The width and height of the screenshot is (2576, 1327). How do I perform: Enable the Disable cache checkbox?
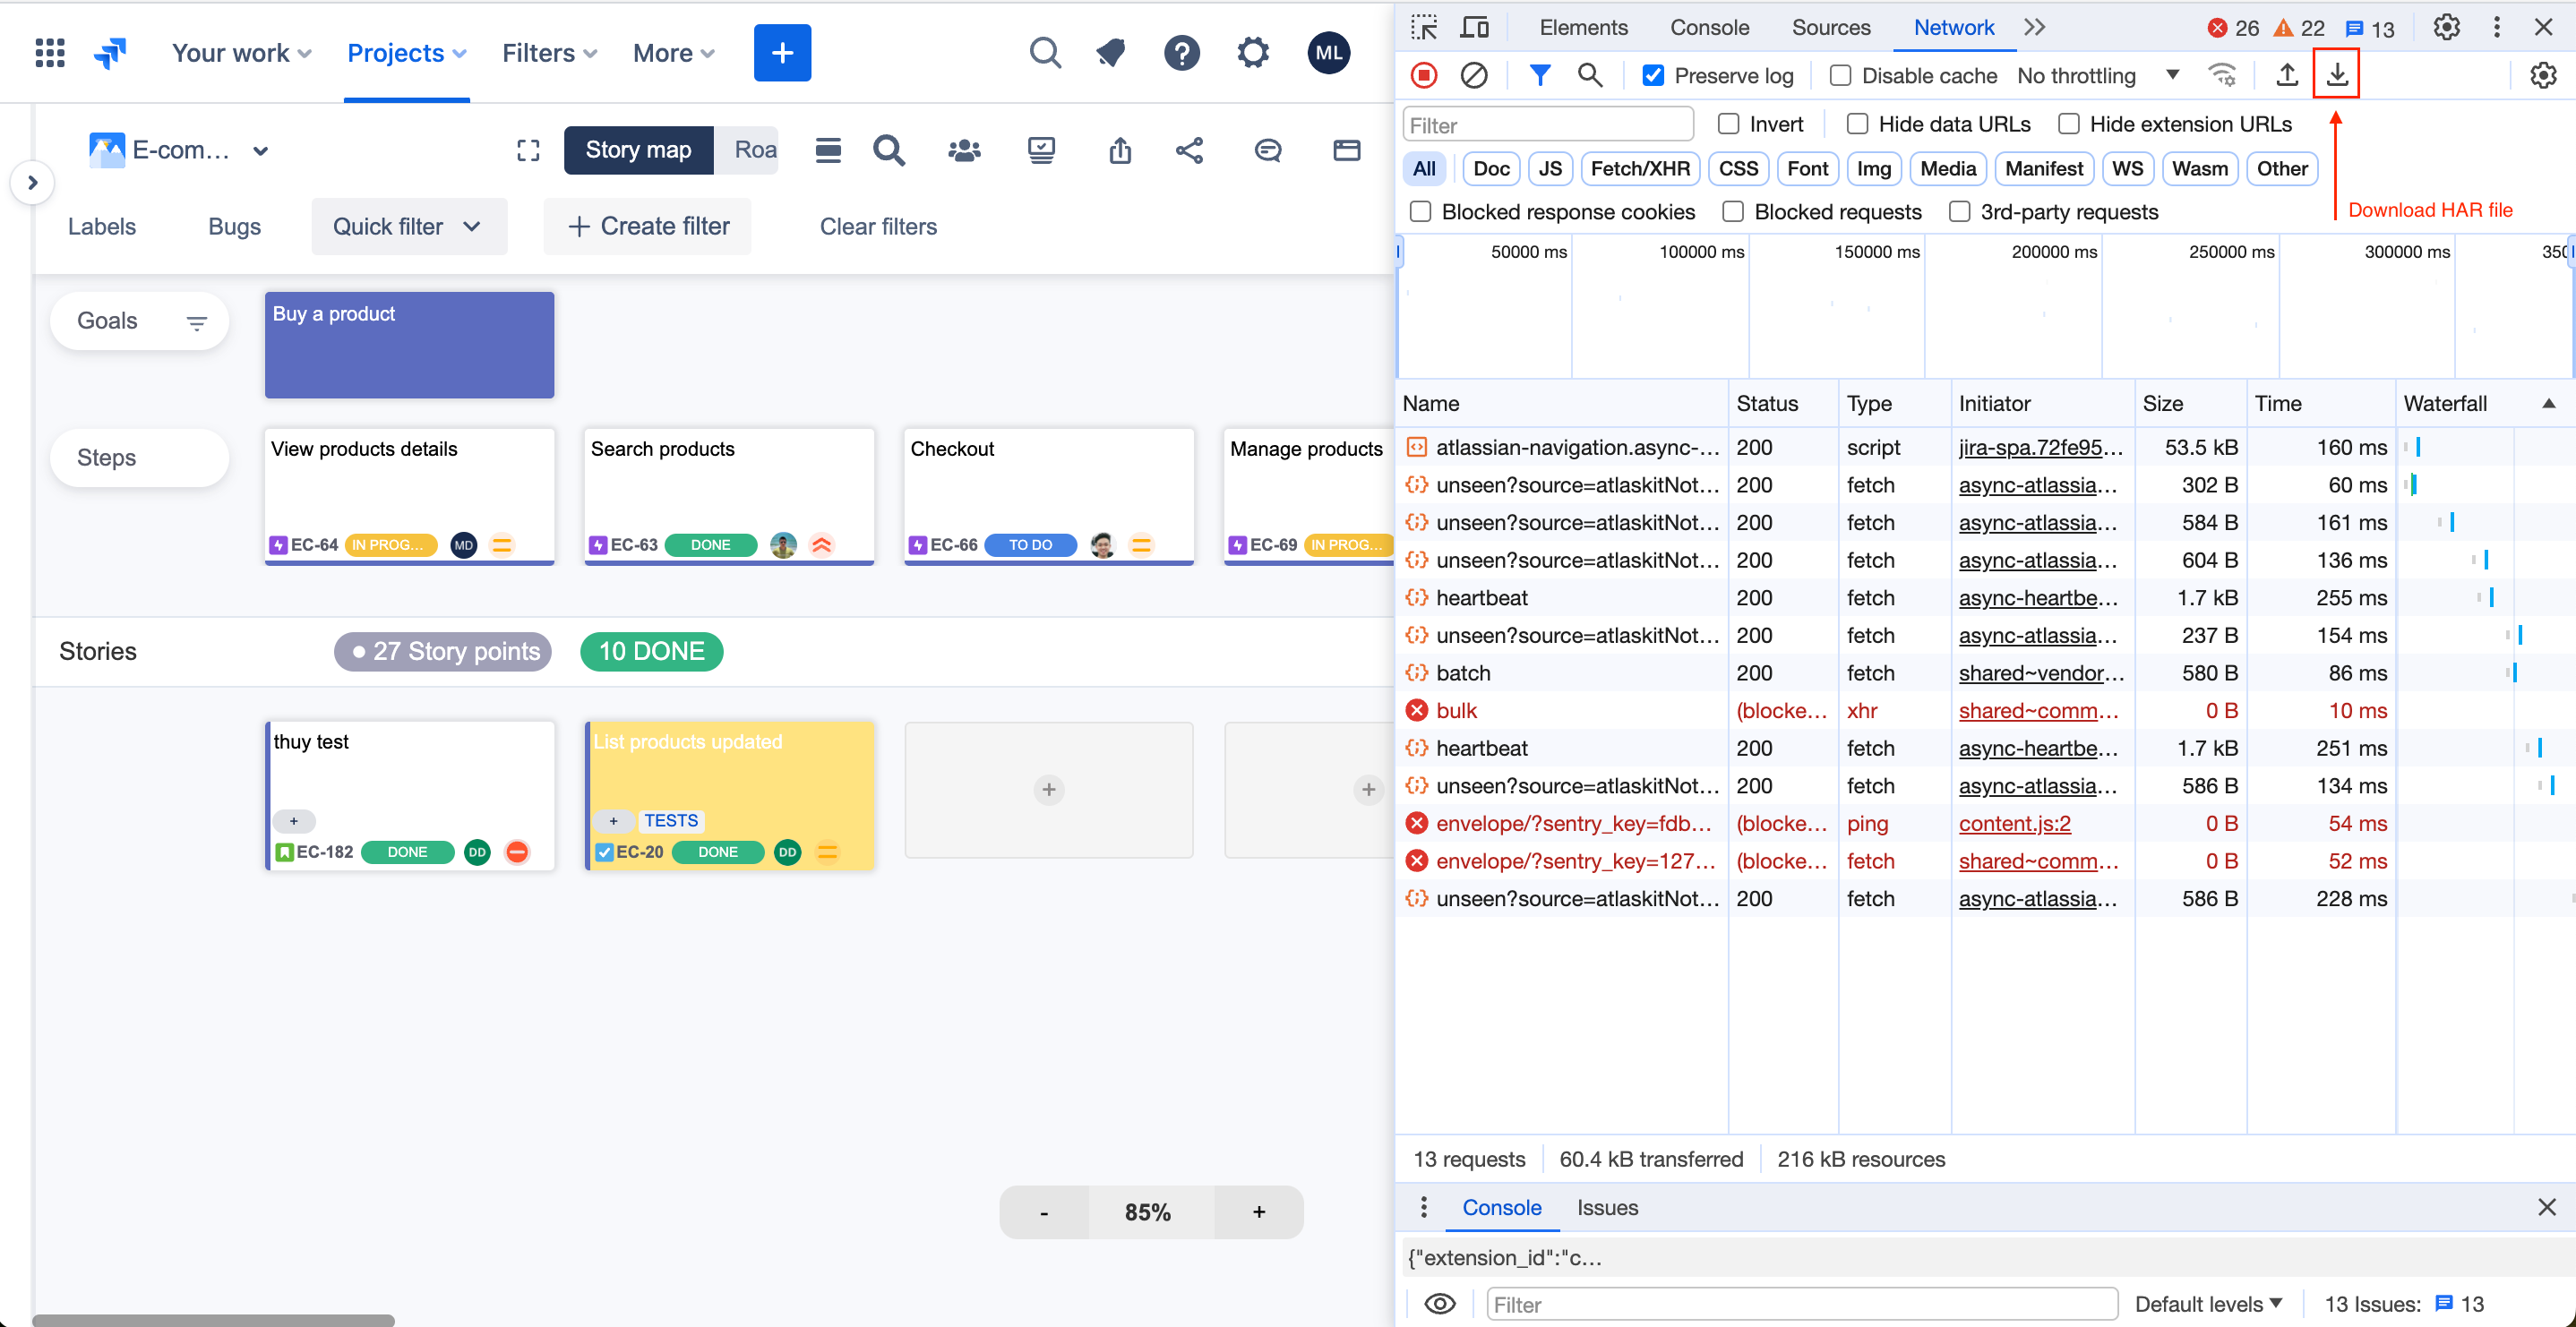coord(1840,75)
